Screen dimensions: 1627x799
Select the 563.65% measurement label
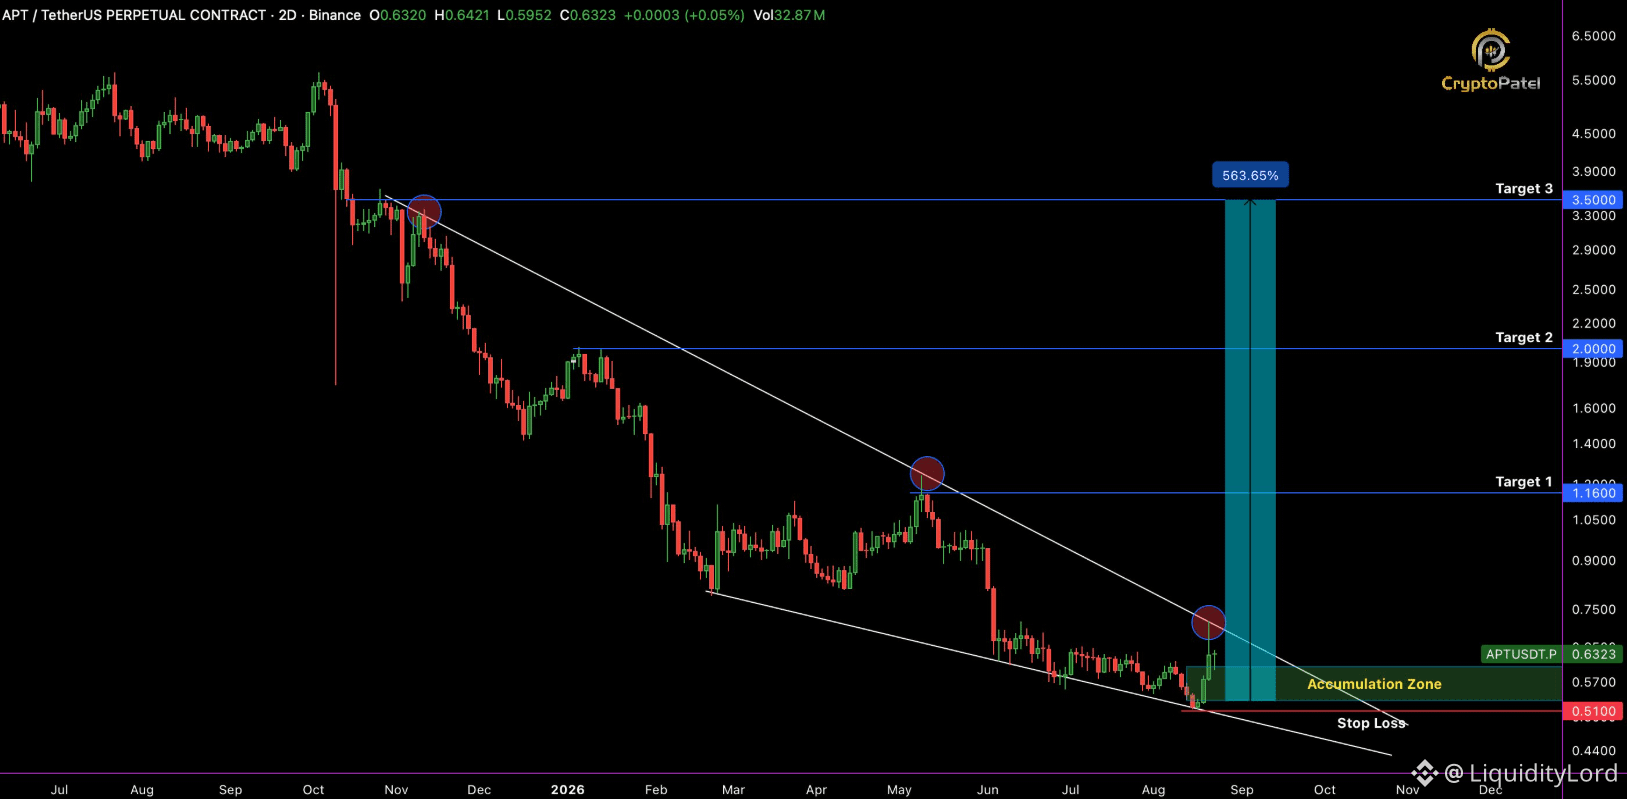point(1250,175)
